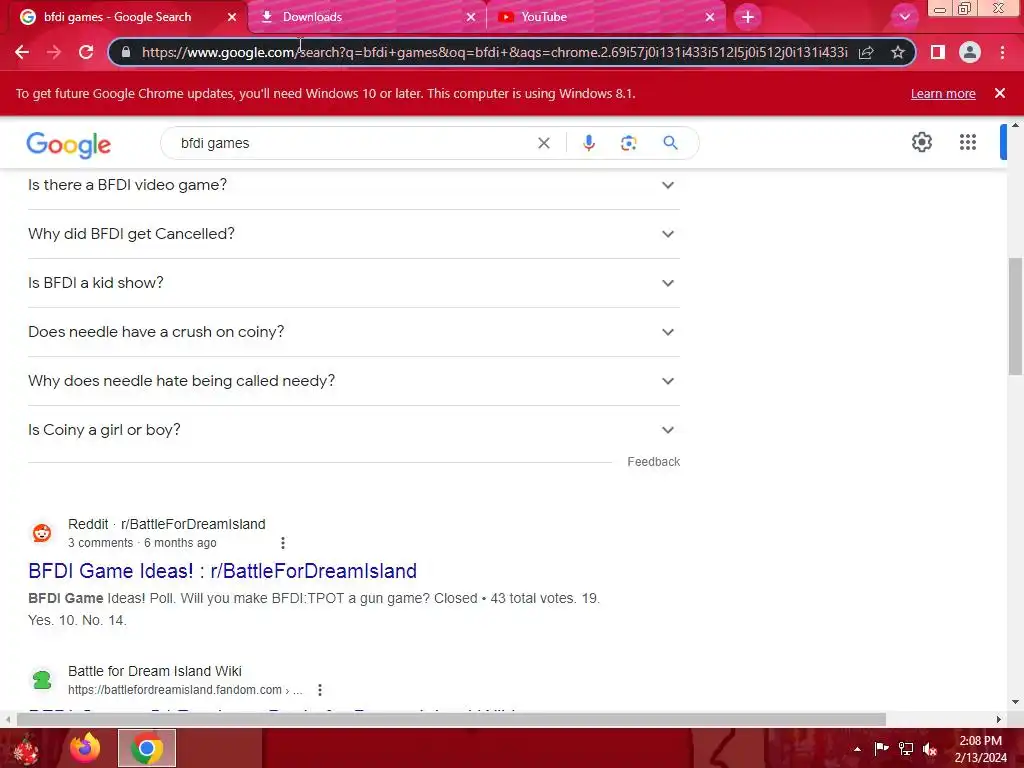Close the Downloads tab

point(471,17)
